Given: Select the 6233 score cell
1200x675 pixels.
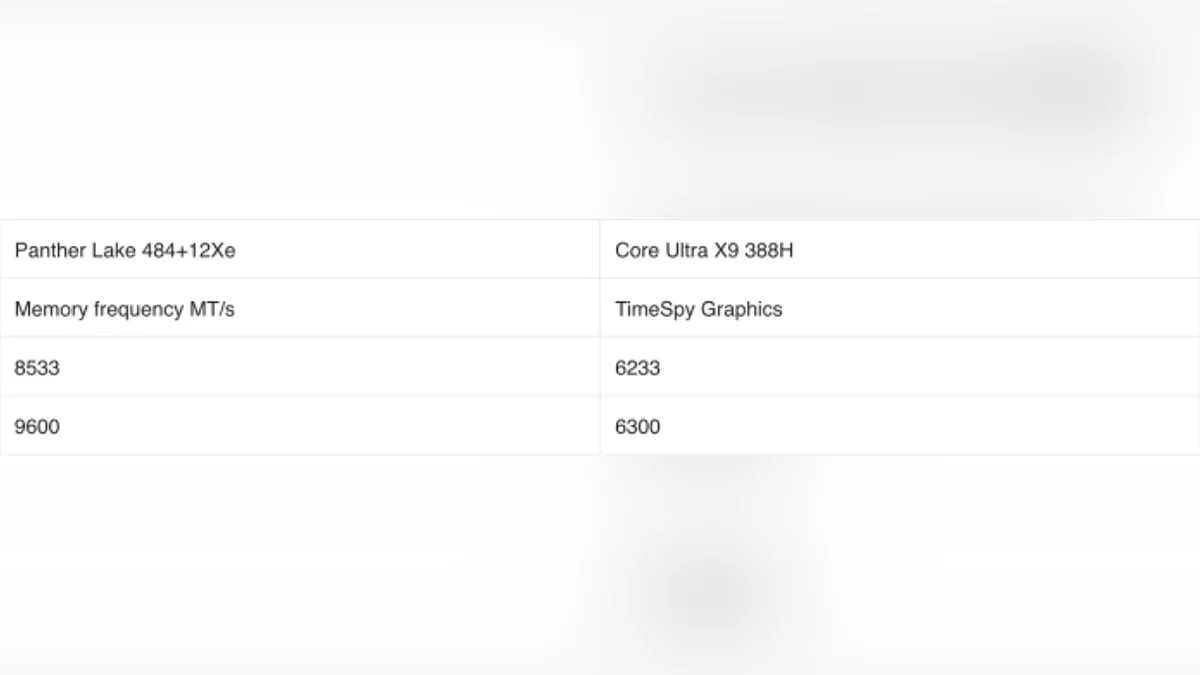Looking at the screenshot, I should click(x=638, y=368).
